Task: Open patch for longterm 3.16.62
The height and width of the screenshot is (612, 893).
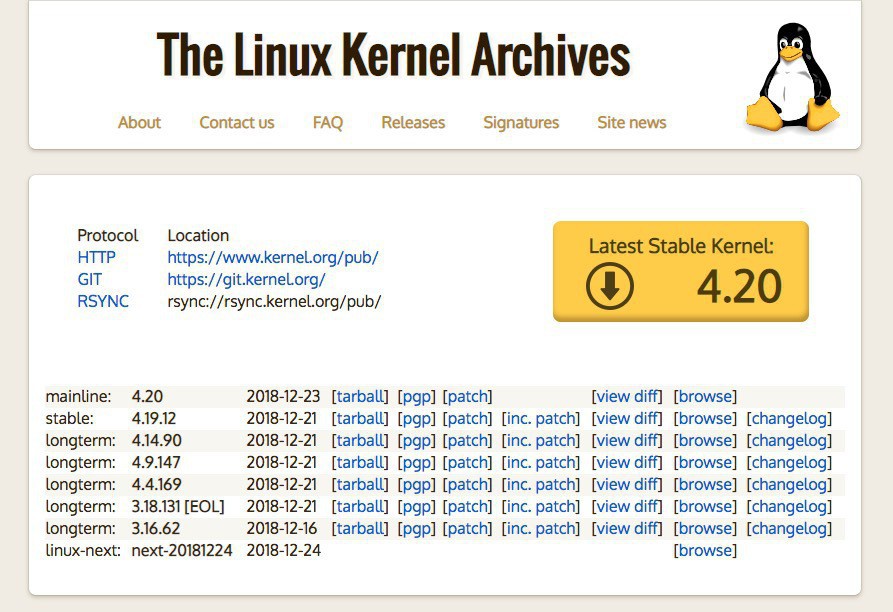Action: point(468,528)
